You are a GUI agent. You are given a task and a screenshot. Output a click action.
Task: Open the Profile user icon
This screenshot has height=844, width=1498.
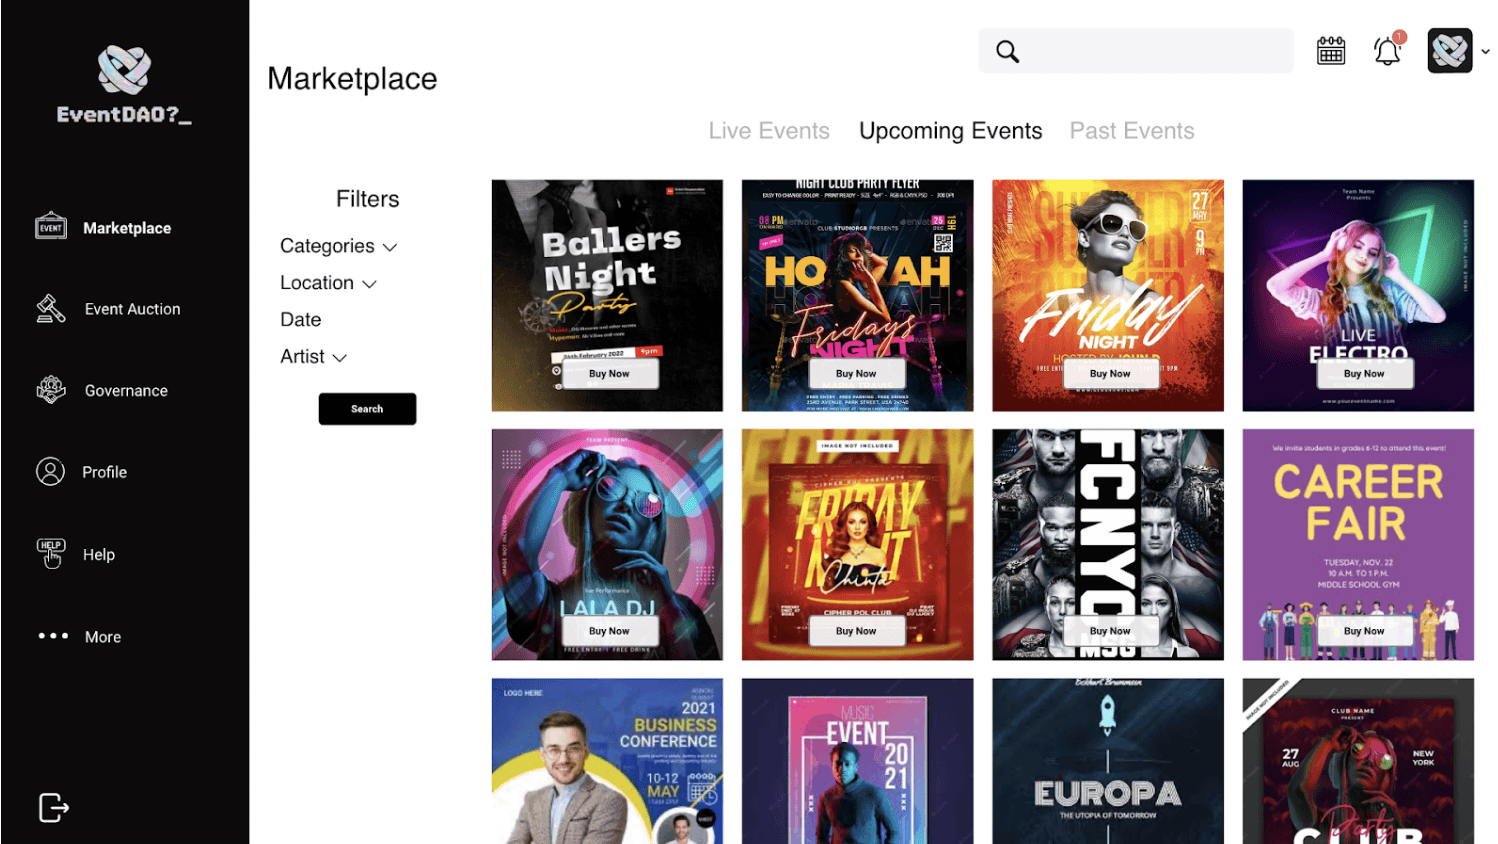coord(51,472)
